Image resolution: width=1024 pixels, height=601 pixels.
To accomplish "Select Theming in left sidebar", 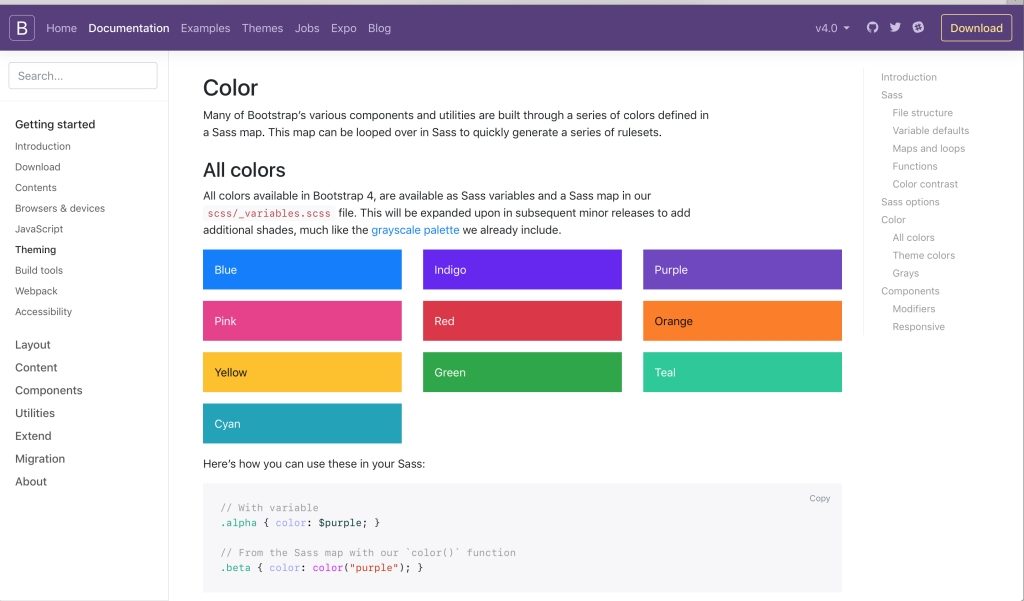I will click(x=35, y=250).
